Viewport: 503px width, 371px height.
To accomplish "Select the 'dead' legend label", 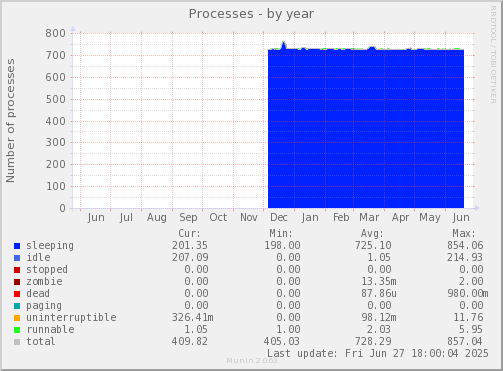I will [x=38, y=293].
